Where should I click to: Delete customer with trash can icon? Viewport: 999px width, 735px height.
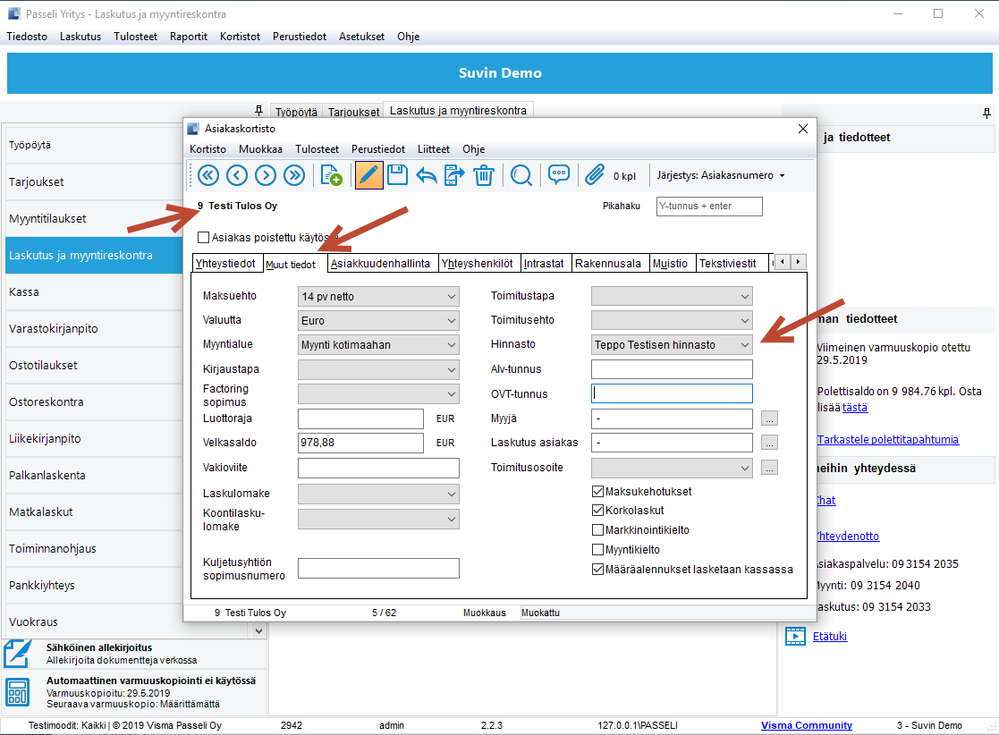(484, 175)
